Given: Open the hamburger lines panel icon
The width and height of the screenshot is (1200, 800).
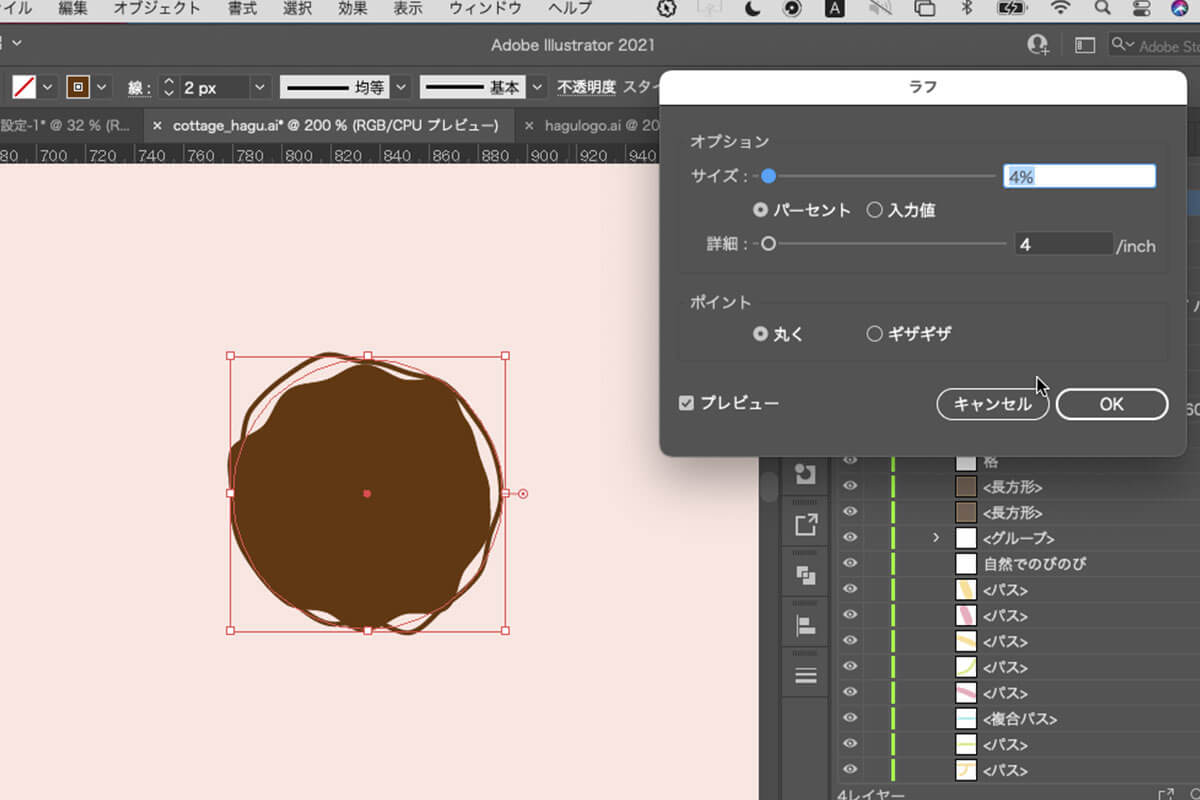Looking at the screenshot, I should pyautogui.click(x=805, y=676).
